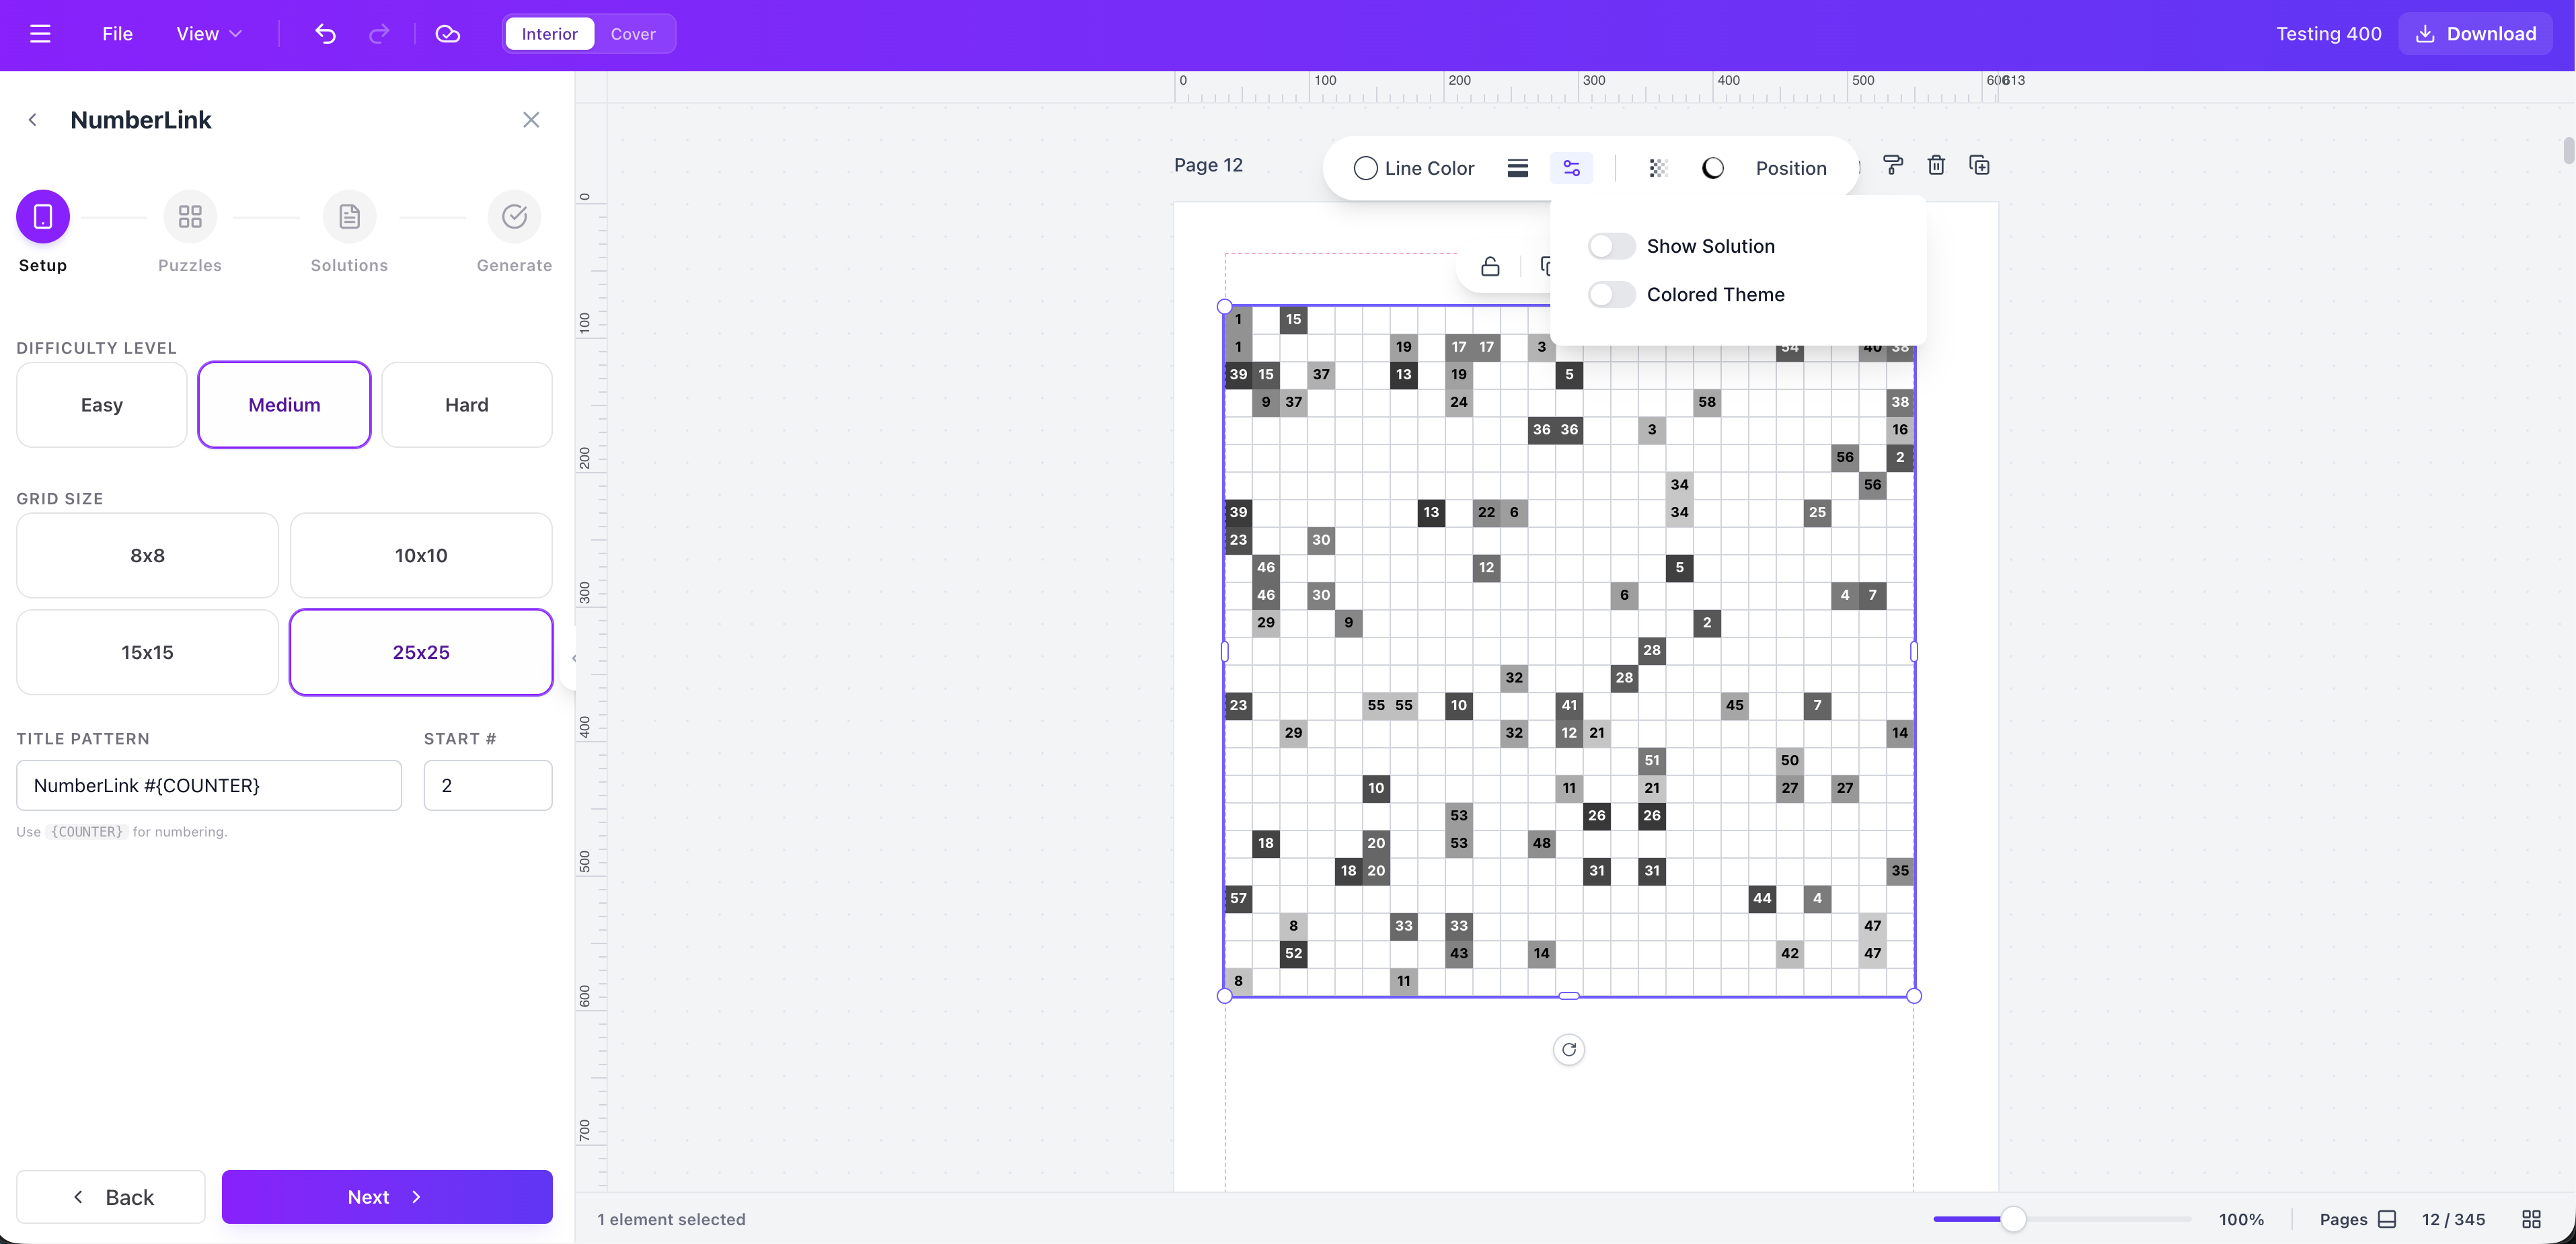
Task: Select the Hard difficulty level
Action: 466,404
